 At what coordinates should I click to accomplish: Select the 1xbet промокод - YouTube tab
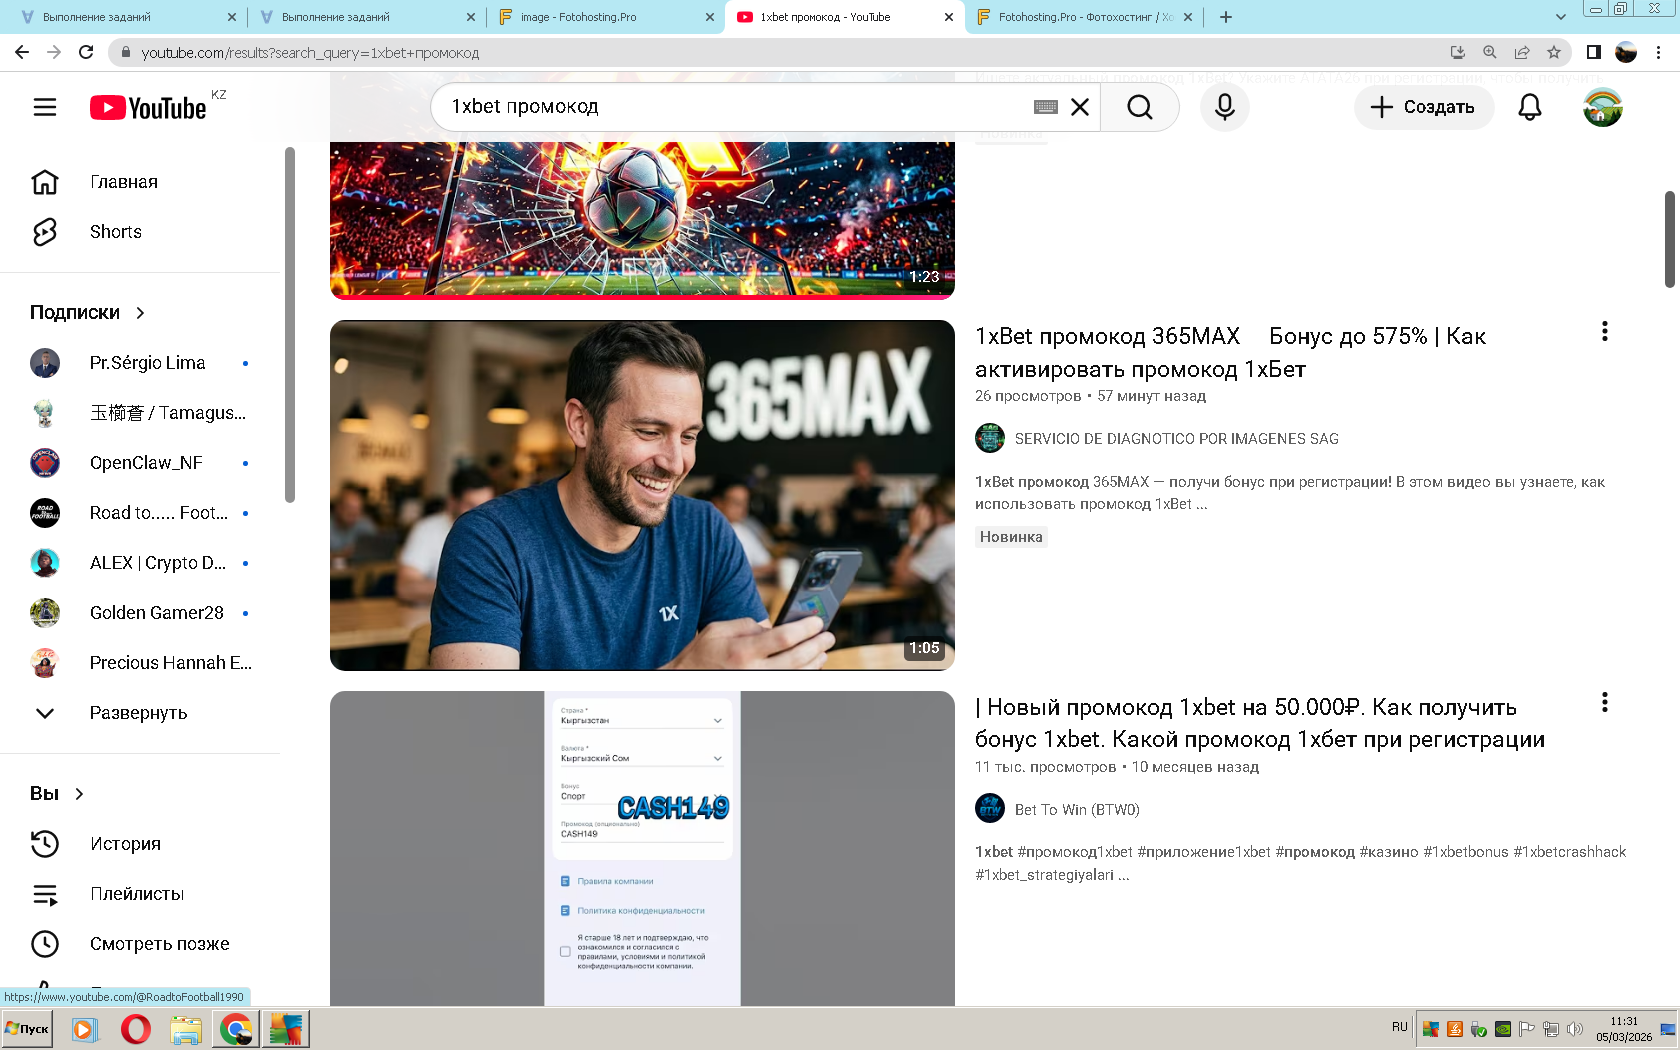(845, 17)
